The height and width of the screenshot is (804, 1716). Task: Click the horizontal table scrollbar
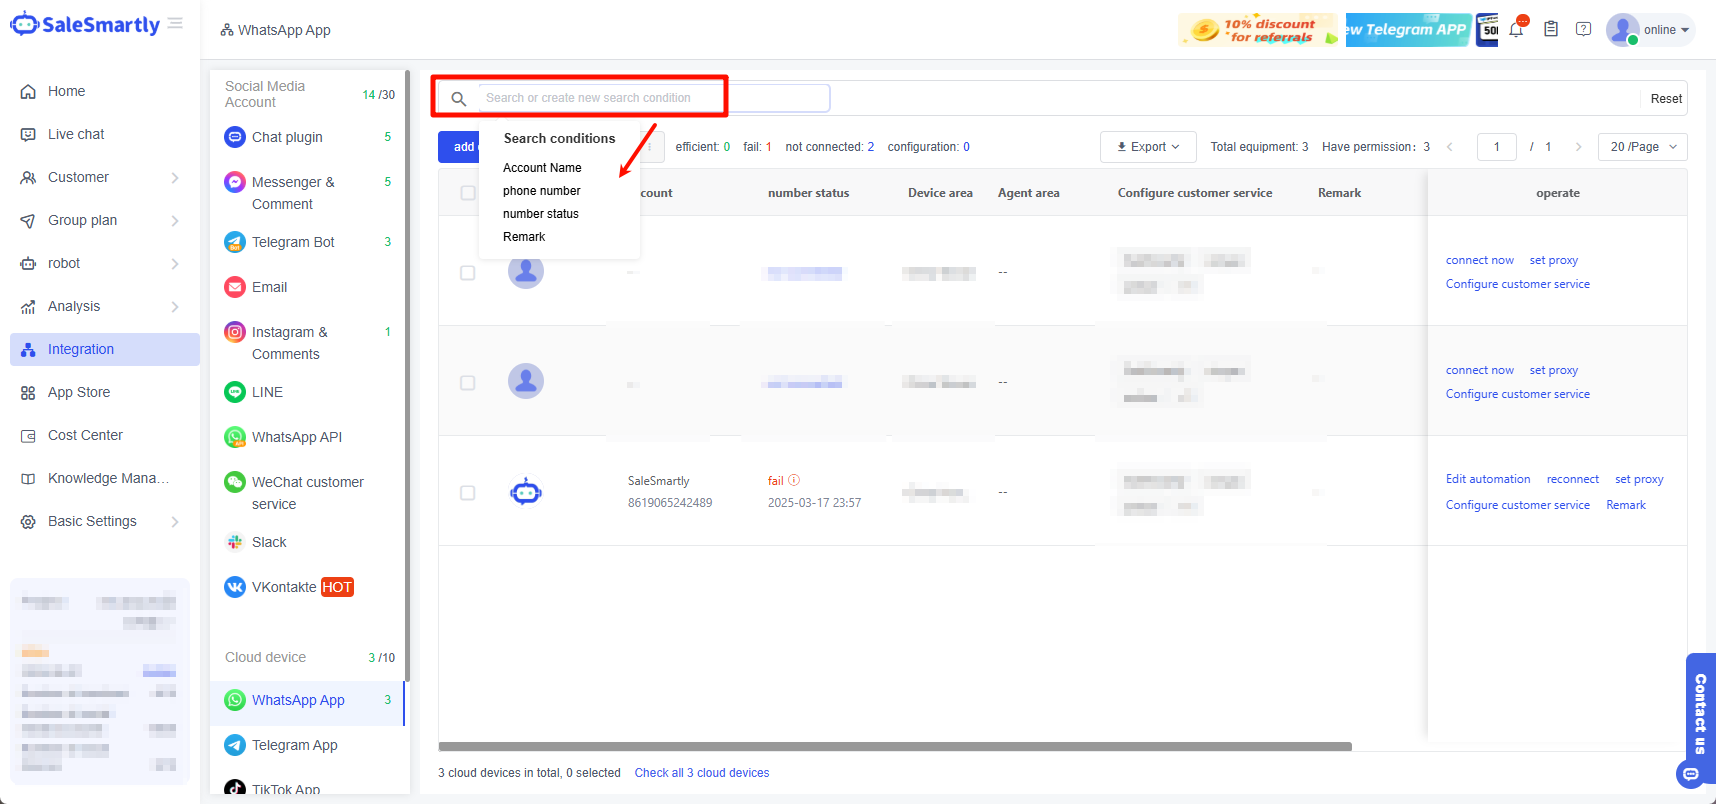click(x=894, y=746)
